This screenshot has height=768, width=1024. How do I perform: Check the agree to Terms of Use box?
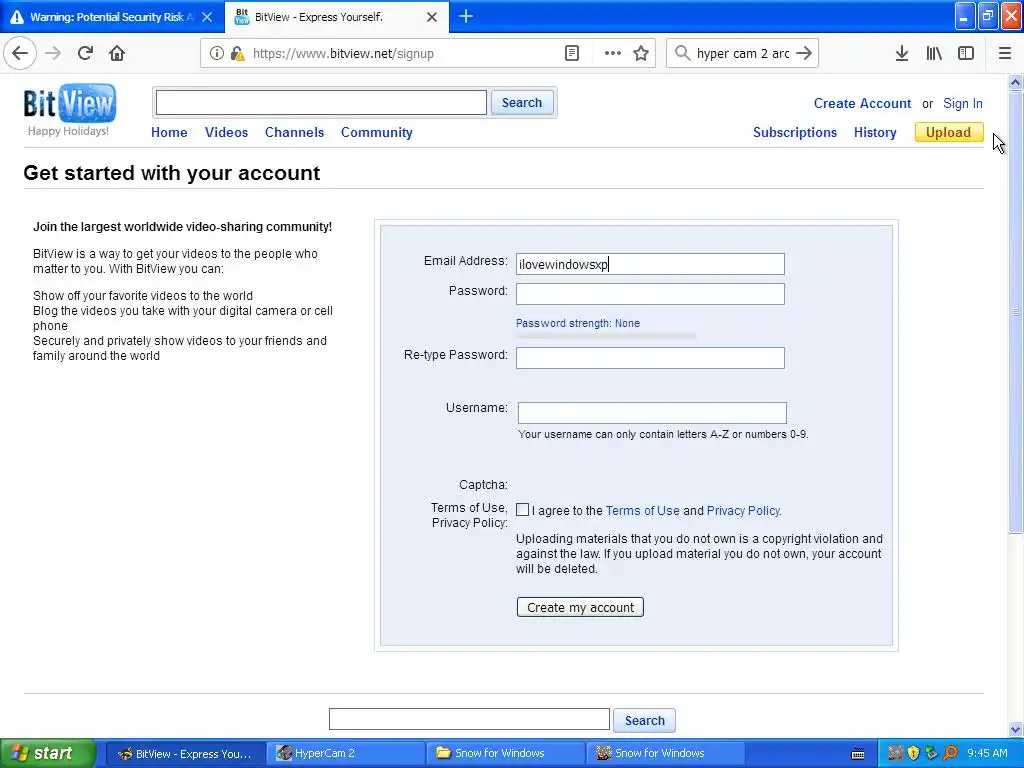[522, 509]
